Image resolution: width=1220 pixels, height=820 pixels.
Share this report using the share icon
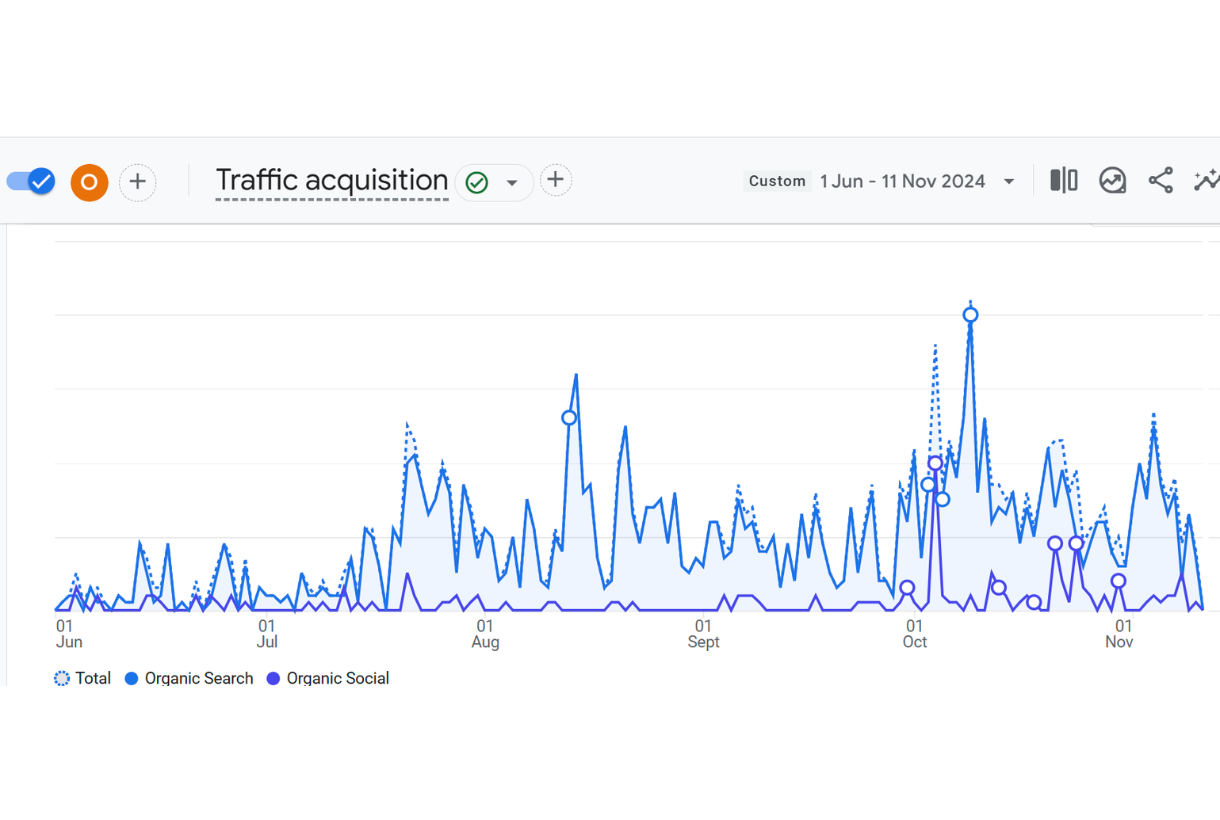1160,180
